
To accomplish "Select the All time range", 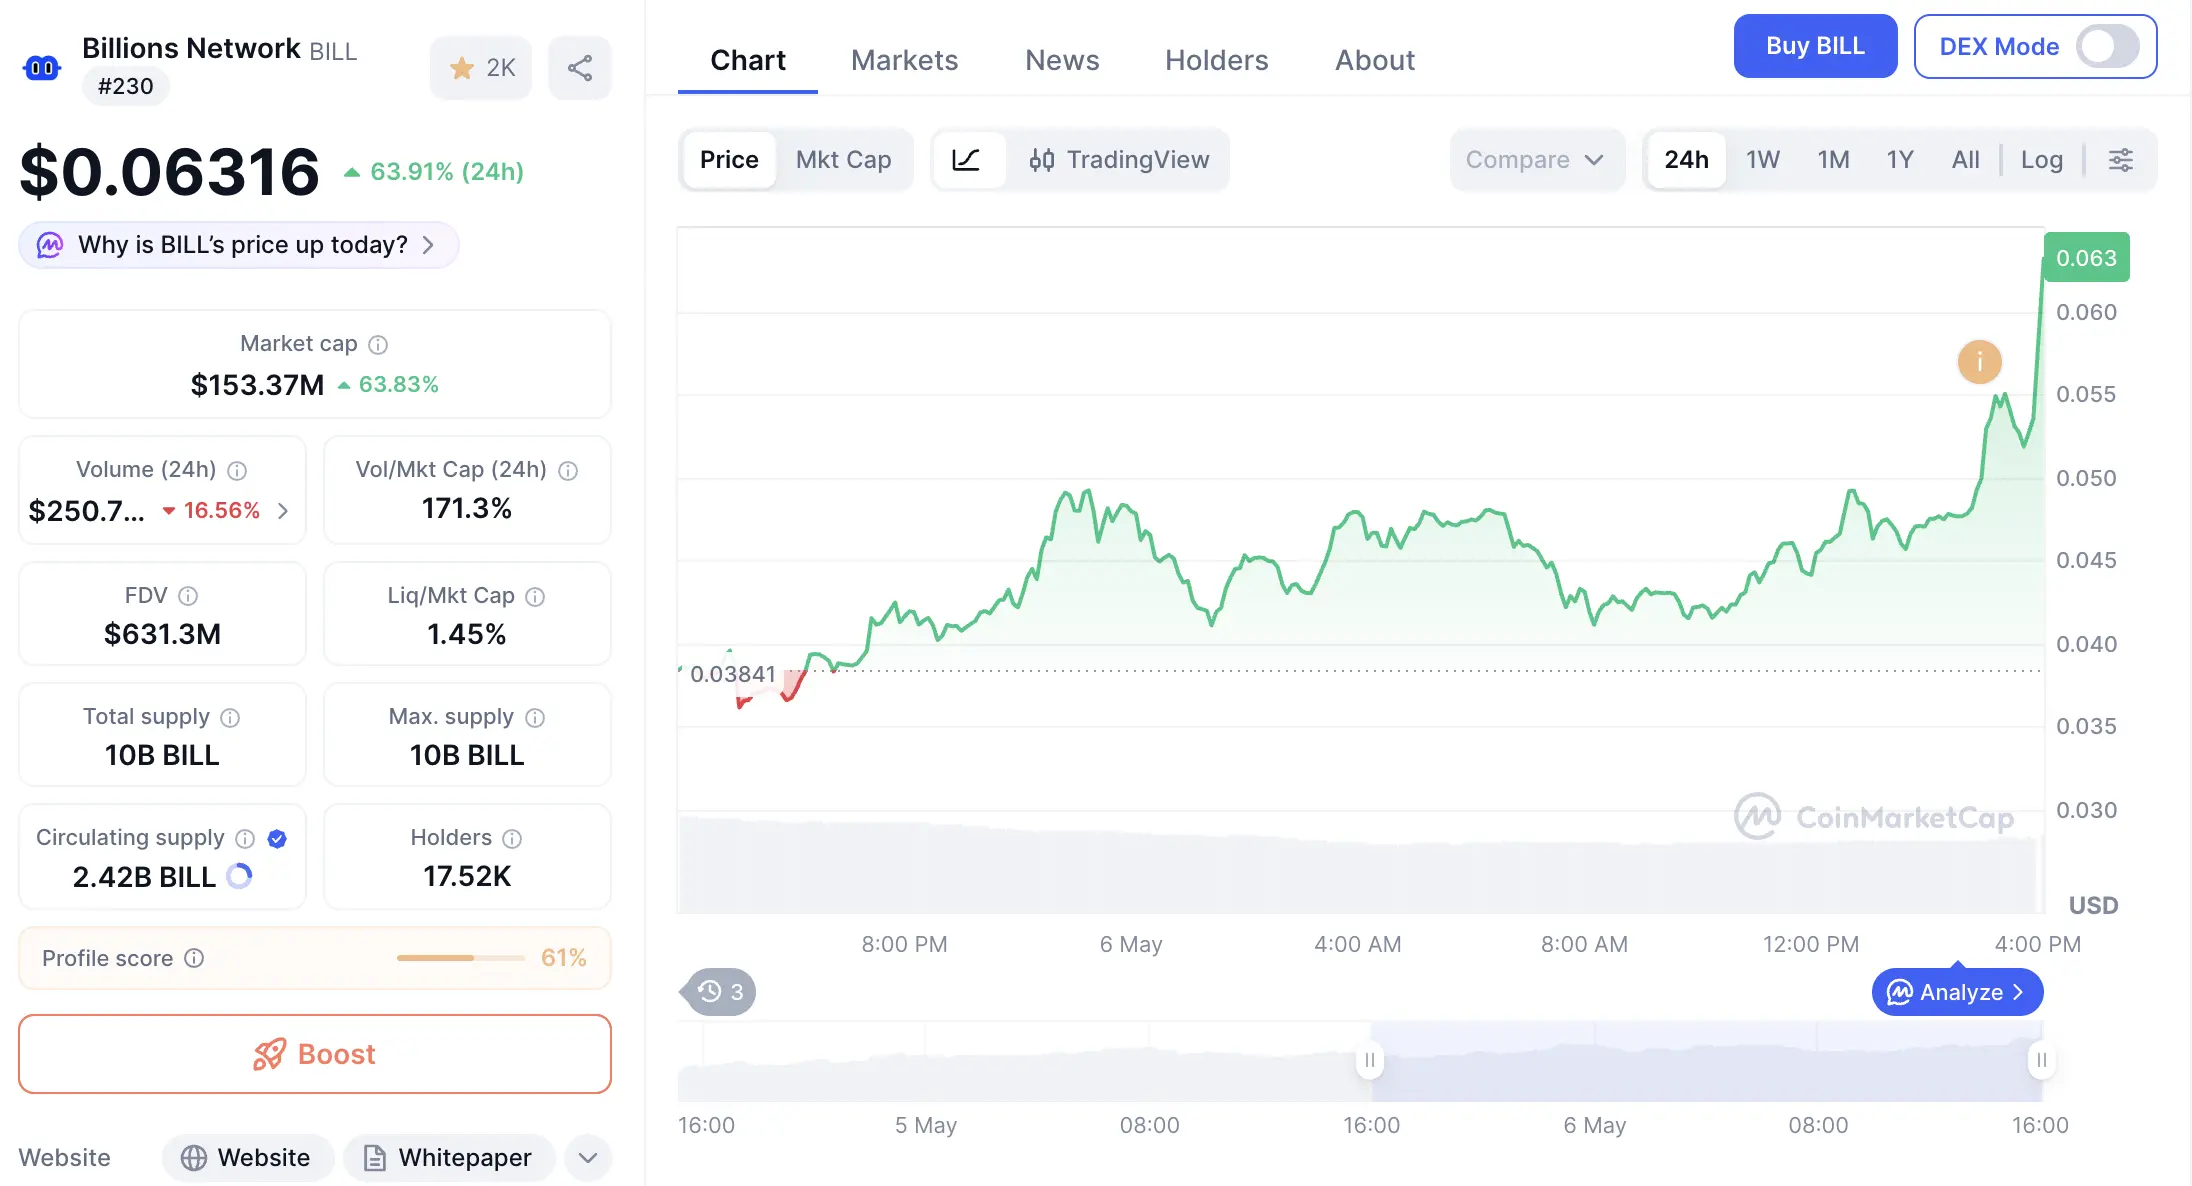I will click(x=1965, y=160).
